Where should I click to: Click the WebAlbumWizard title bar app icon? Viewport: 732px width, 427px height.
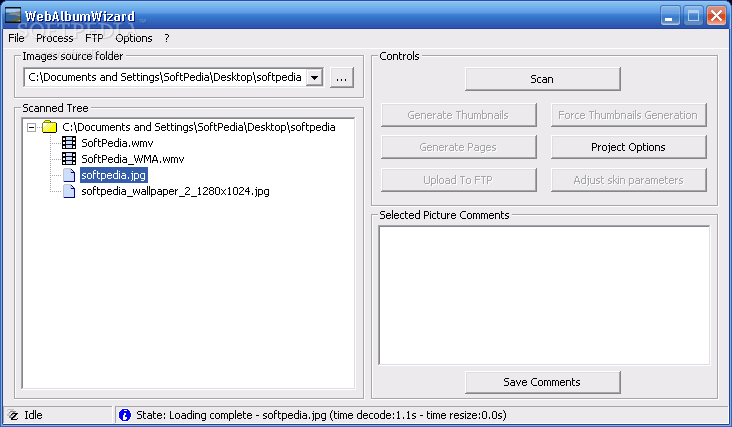point(13,15)
